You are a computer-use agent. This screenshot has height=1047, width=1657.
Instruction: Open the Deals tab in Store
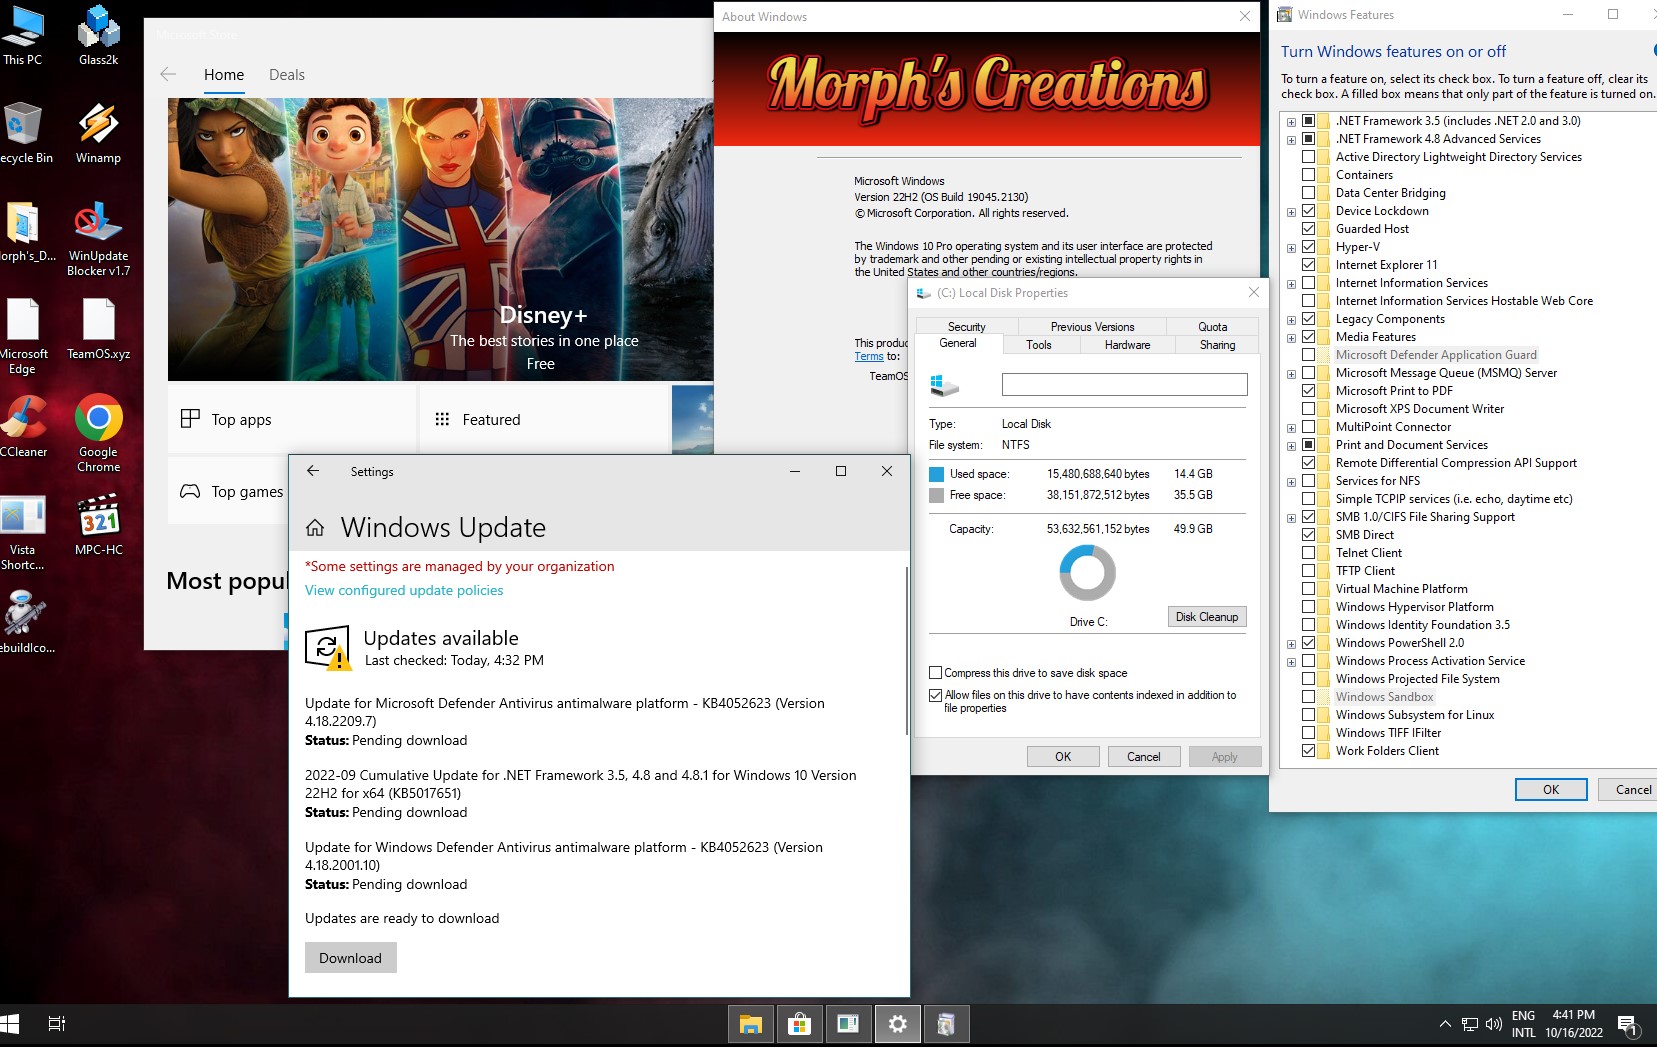click(286, 75)
